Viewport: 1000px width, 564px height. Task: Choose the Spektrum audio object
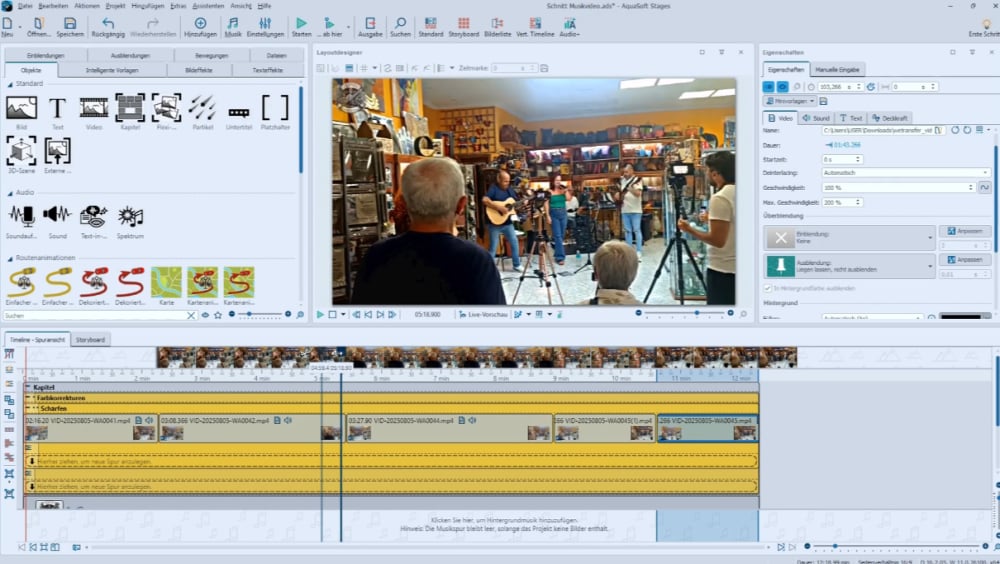130,216
